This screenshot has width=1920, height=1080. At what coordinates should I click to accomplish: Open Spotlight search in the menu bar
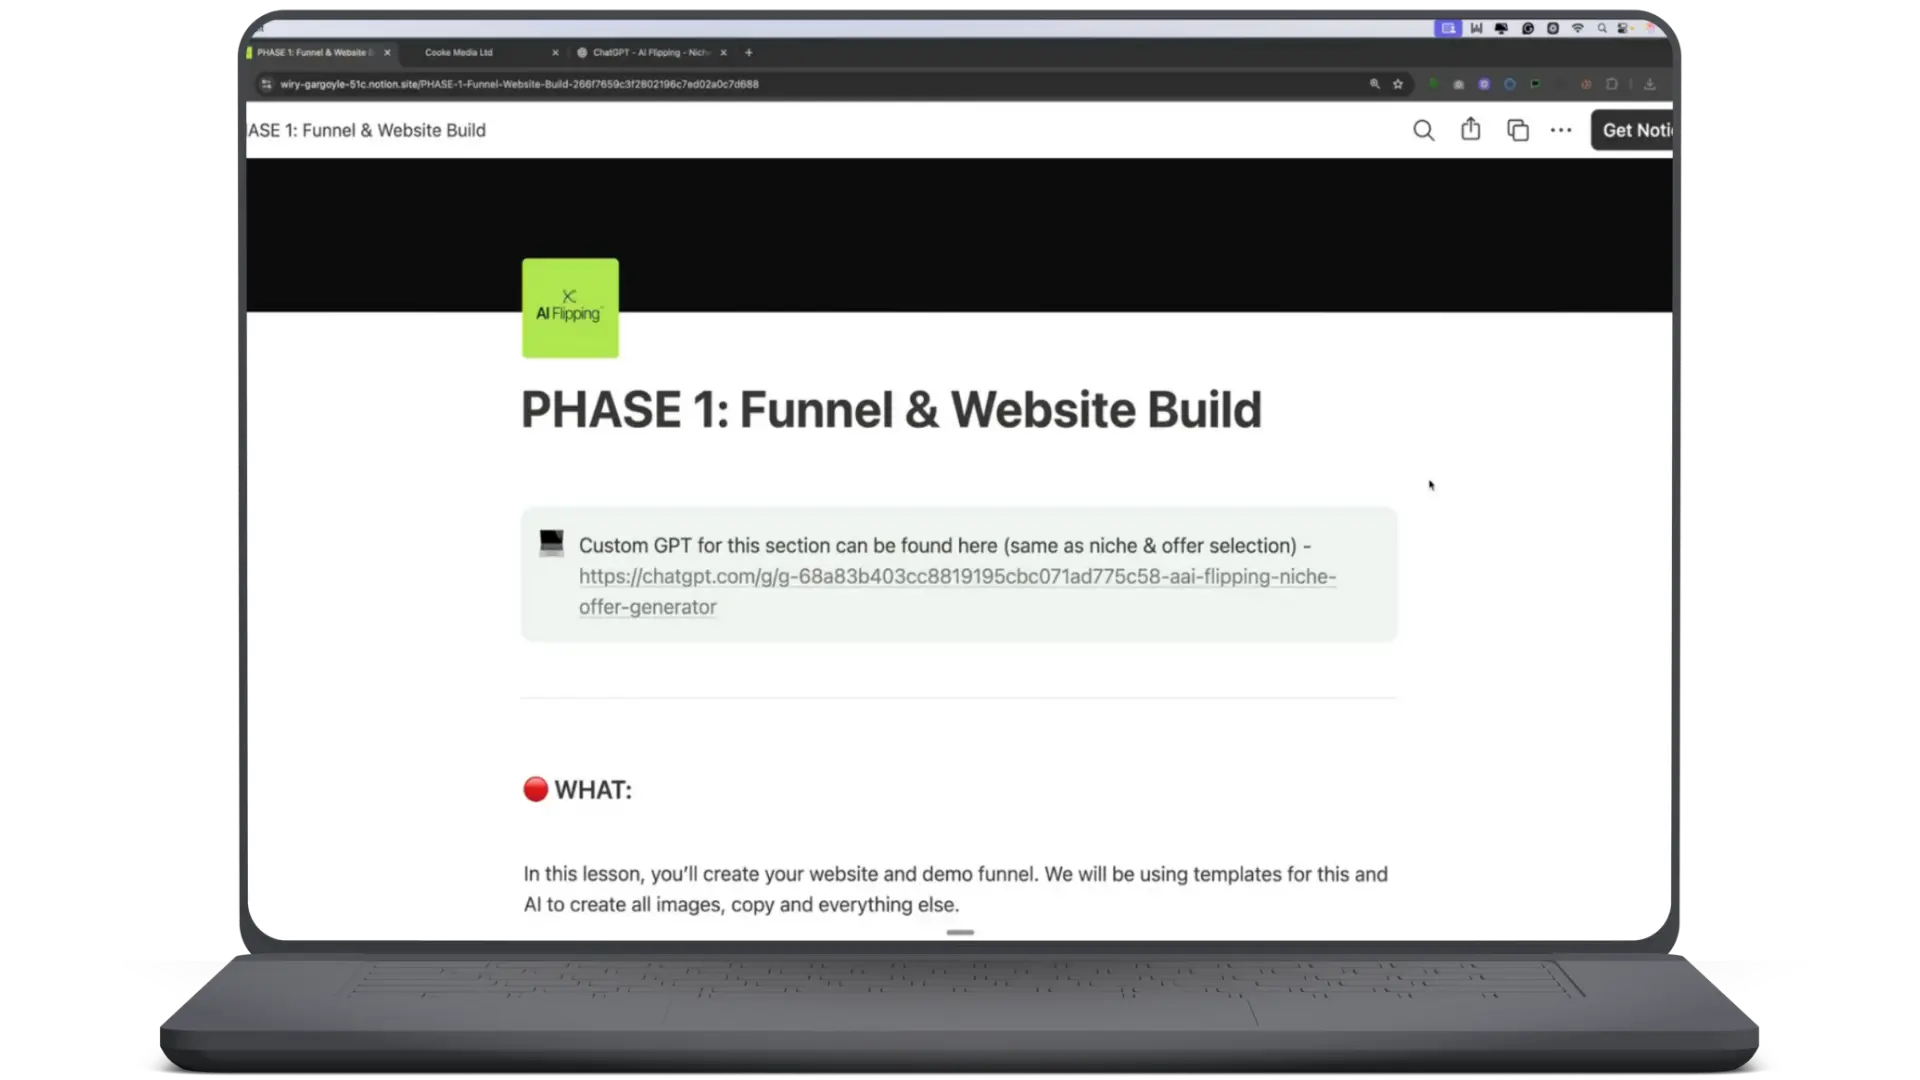click(x=1602, y=29)
